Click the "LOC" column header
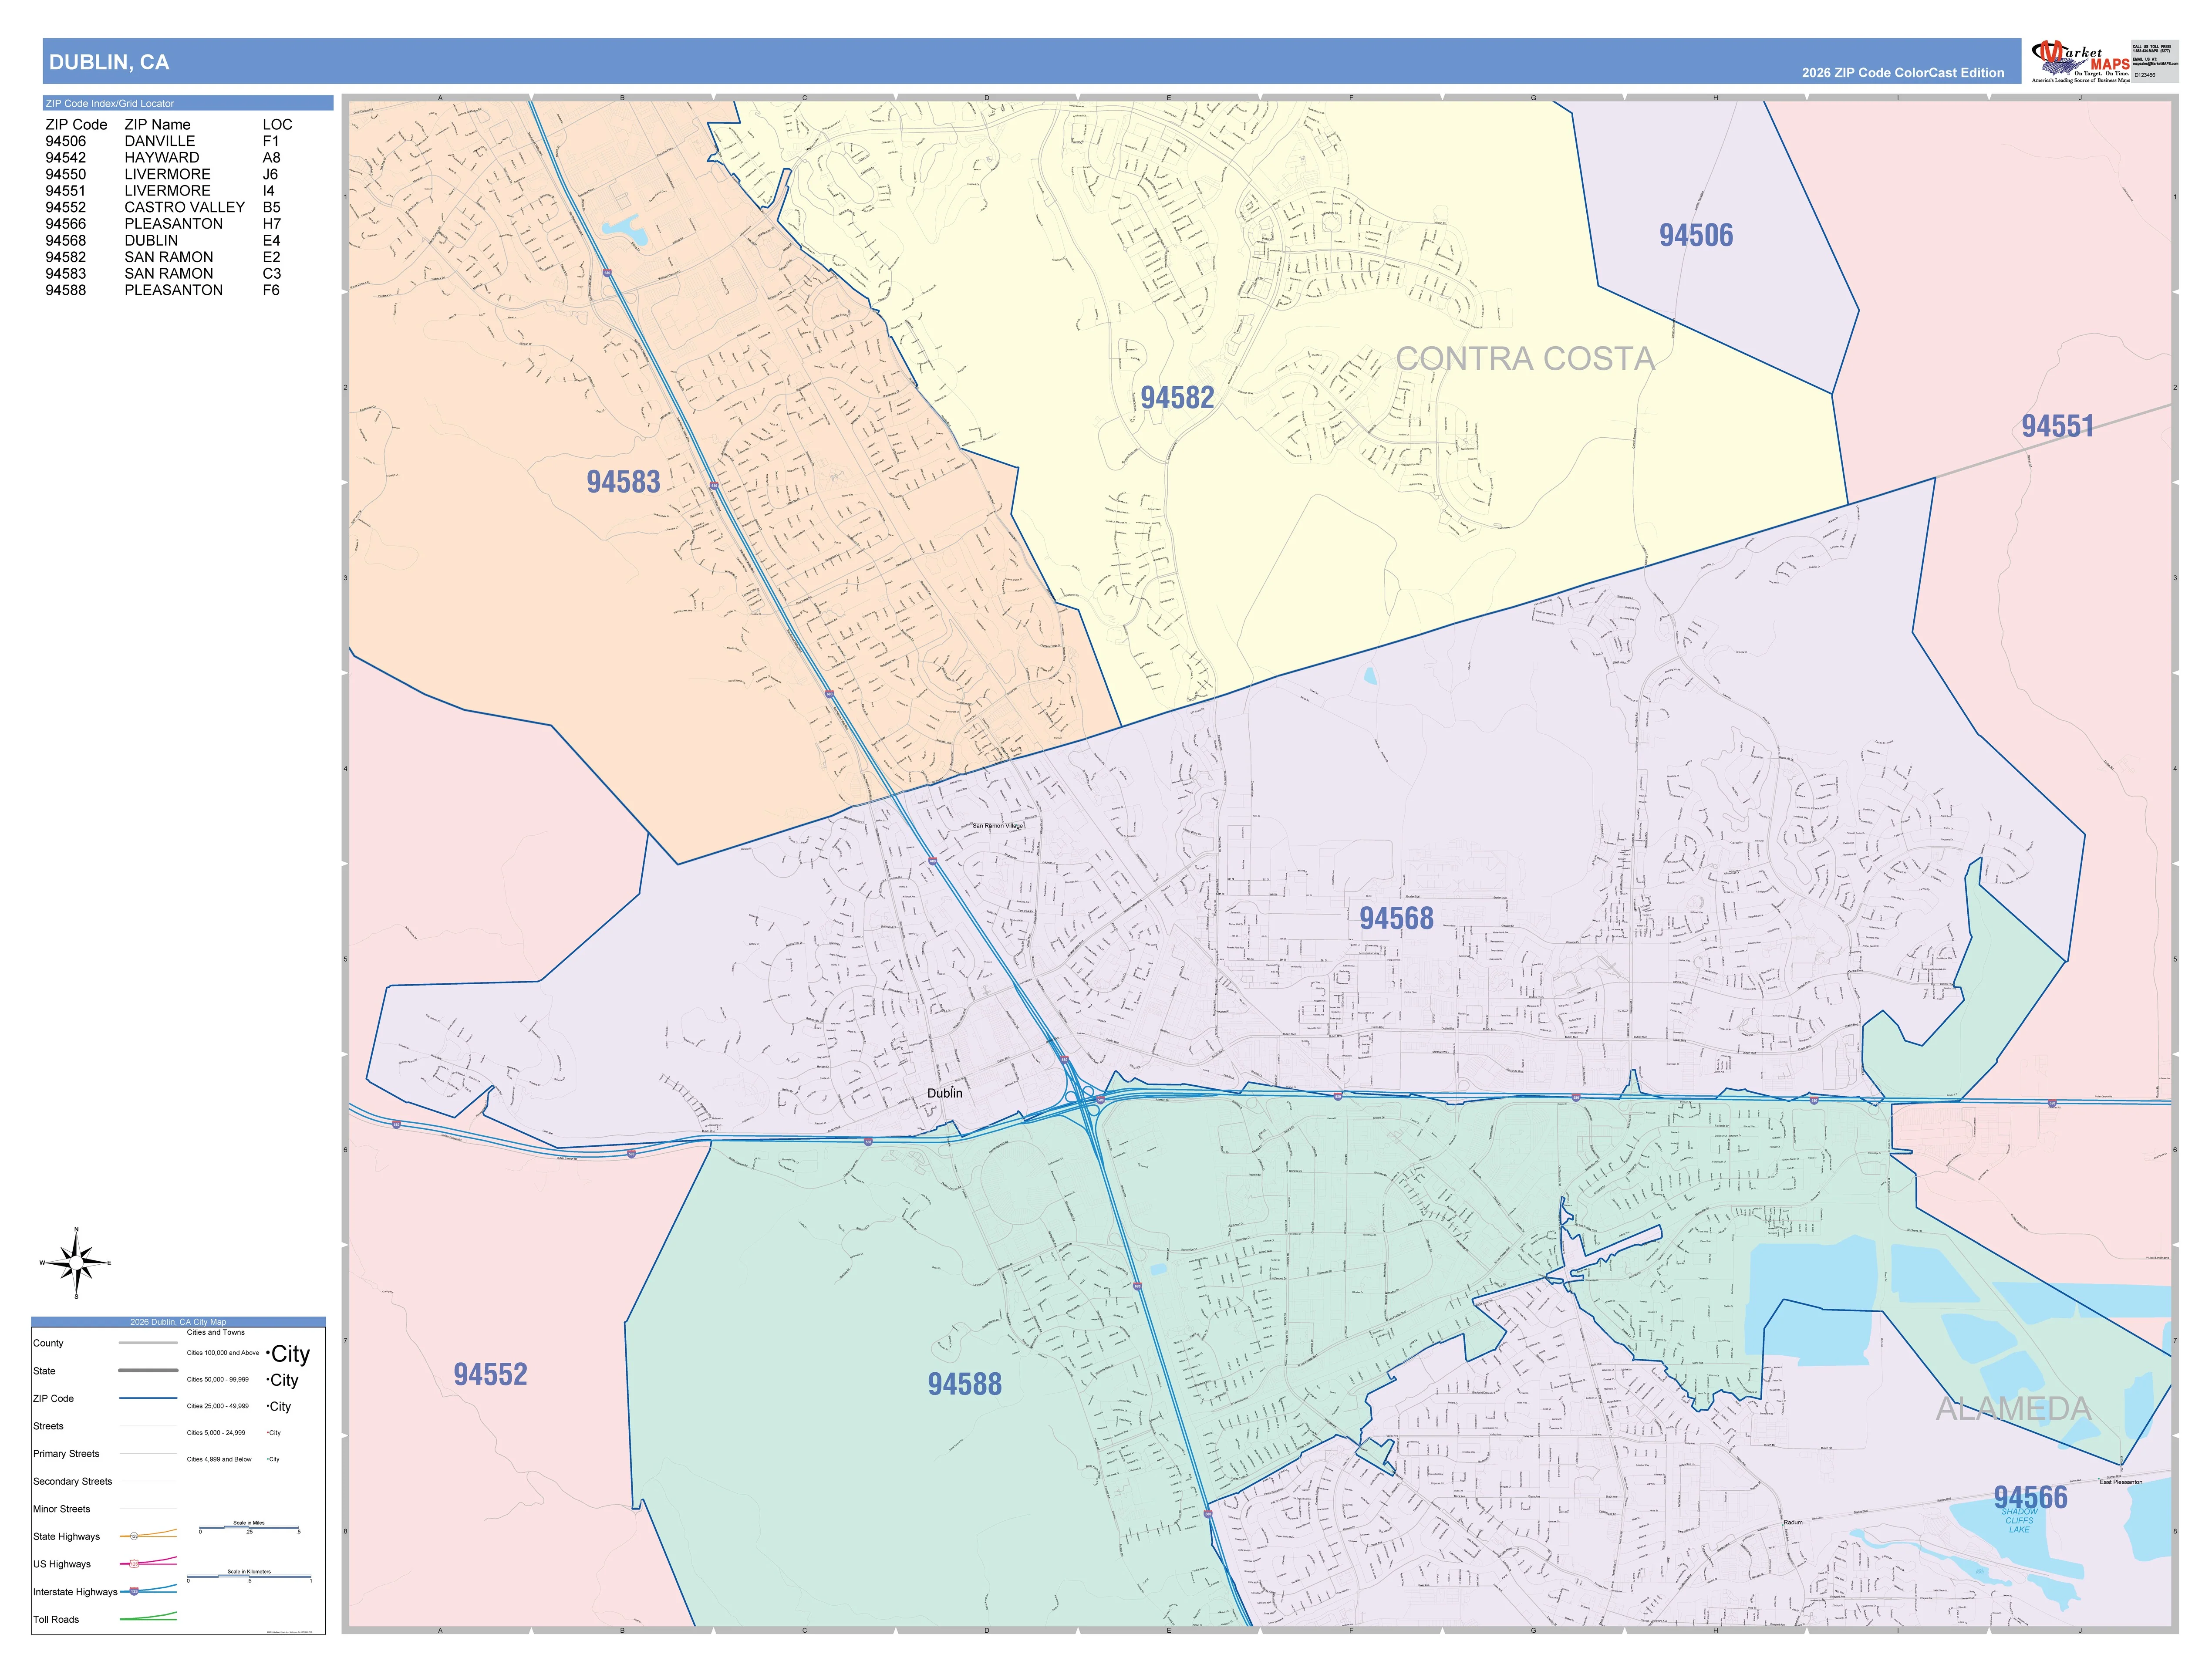2212x1668 pixels. (x=278, y=125)
